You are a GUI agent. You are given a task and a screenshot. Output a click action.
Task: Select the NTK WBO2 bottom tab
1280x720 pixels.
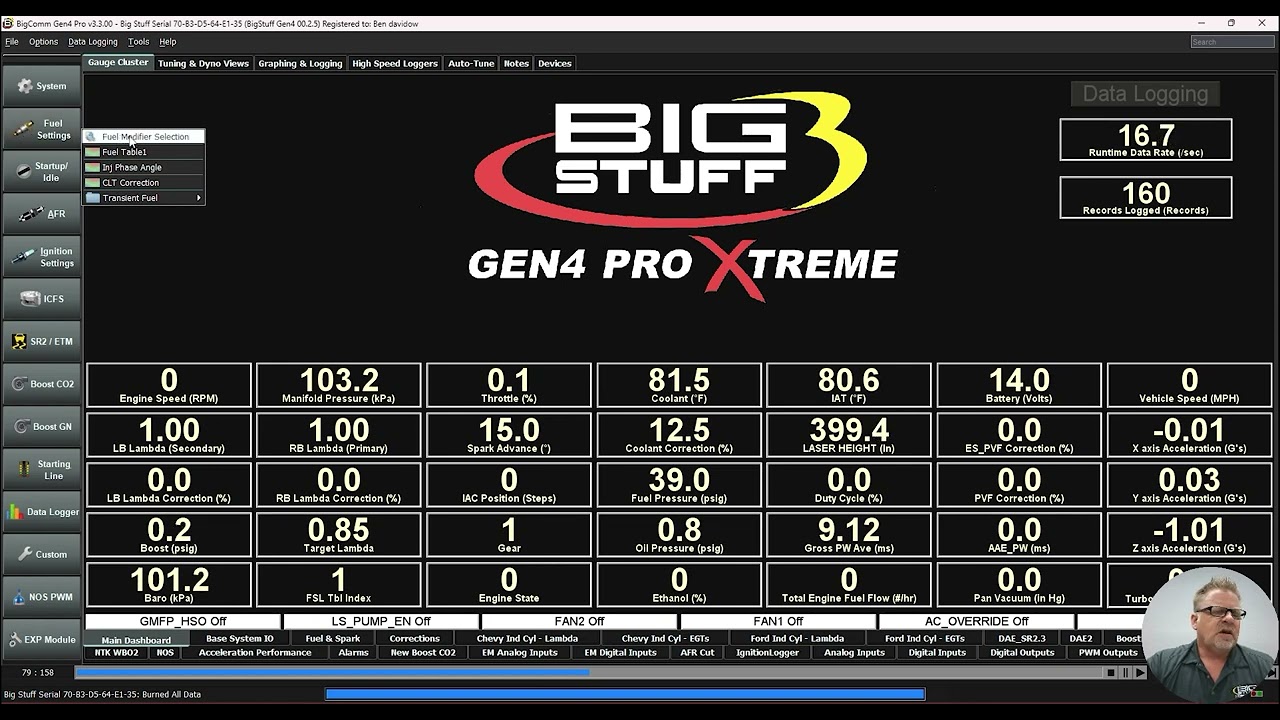[x=116, y=653]
